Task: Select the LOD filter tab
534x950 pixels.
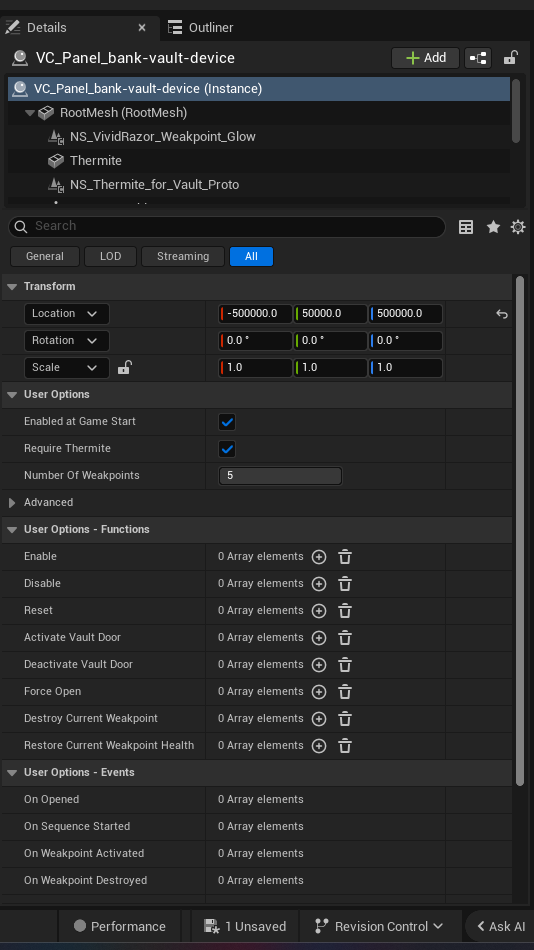Action: 110,256
